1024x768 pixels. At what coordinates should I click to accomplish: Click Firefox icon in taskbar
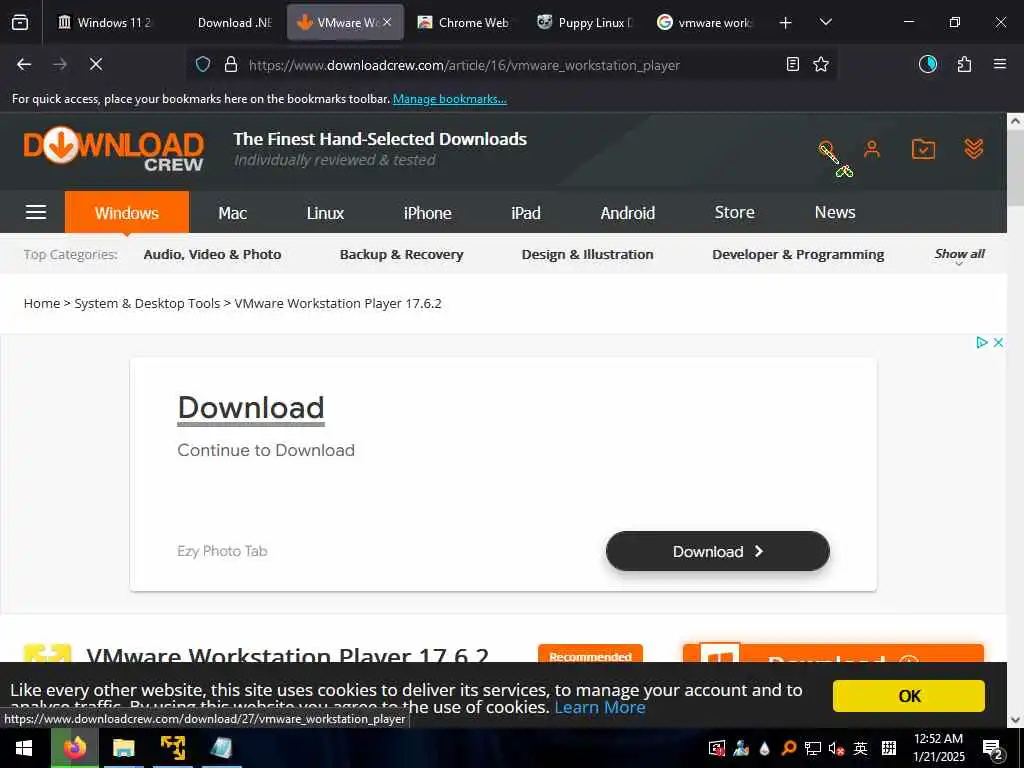tap(74, 748)
